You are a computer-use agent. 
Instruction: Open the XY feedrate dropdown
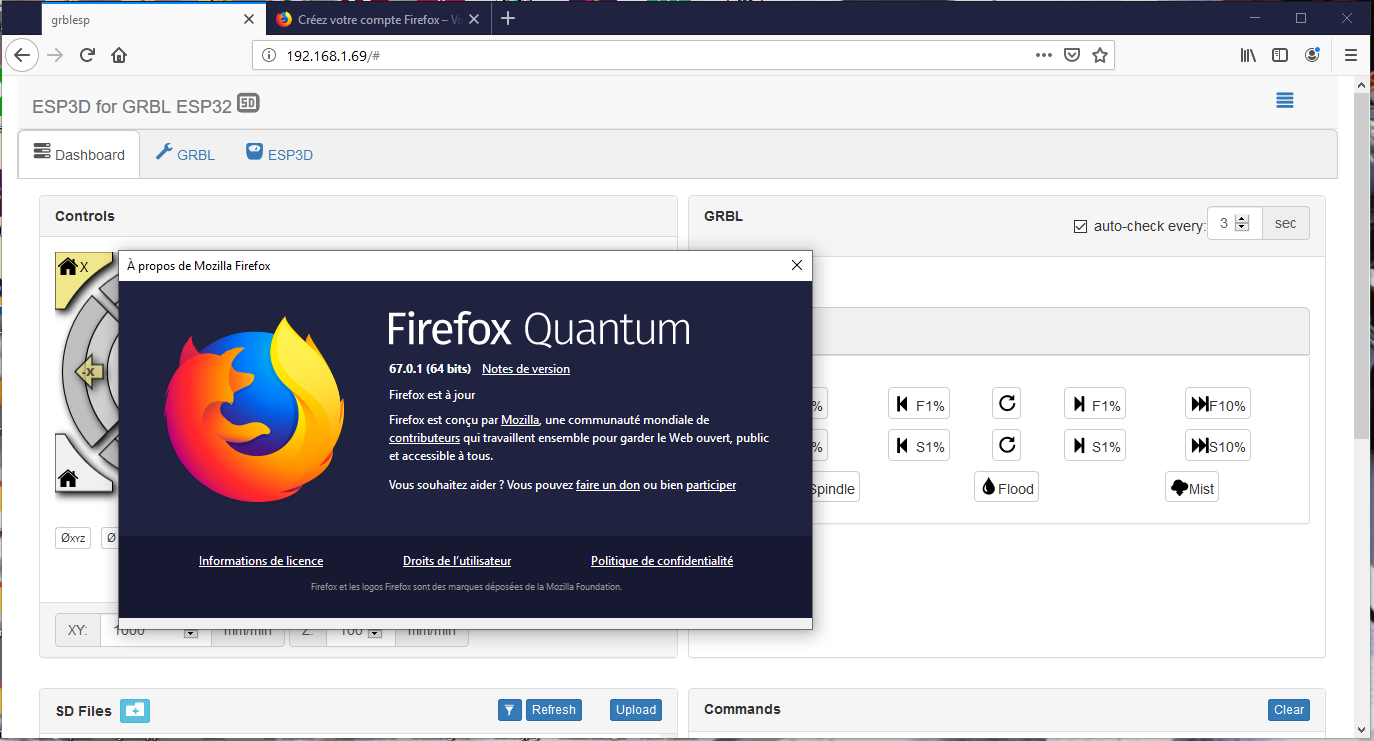pyautogui.click(x=190, y=632)
